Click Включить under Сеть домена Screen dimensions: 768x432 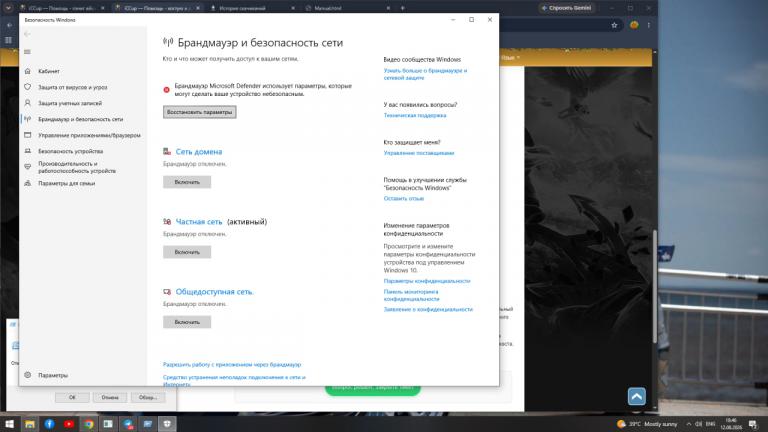187,182
